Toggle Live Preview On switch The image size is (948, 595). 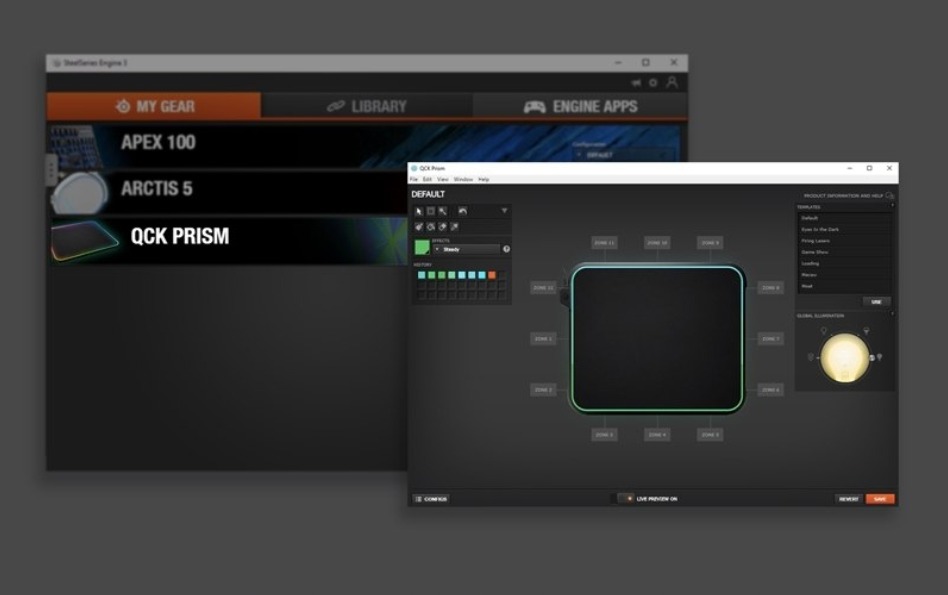click(x=625, y=499)
